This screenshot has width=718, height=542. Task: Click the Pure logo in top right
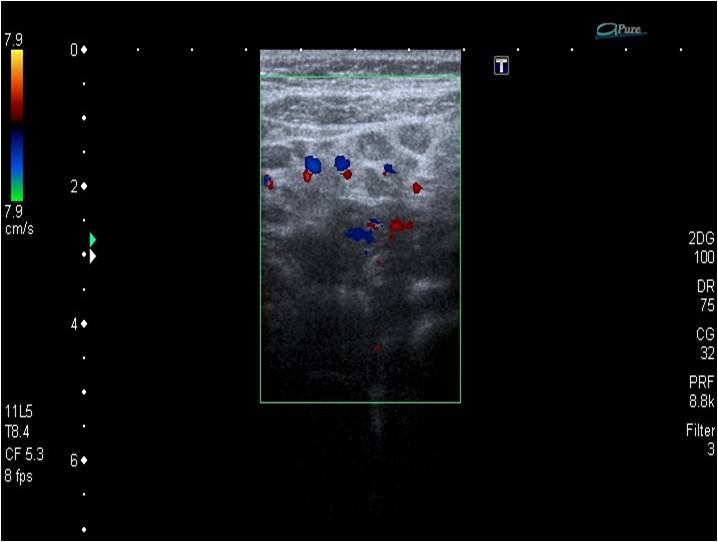point(621,31)
